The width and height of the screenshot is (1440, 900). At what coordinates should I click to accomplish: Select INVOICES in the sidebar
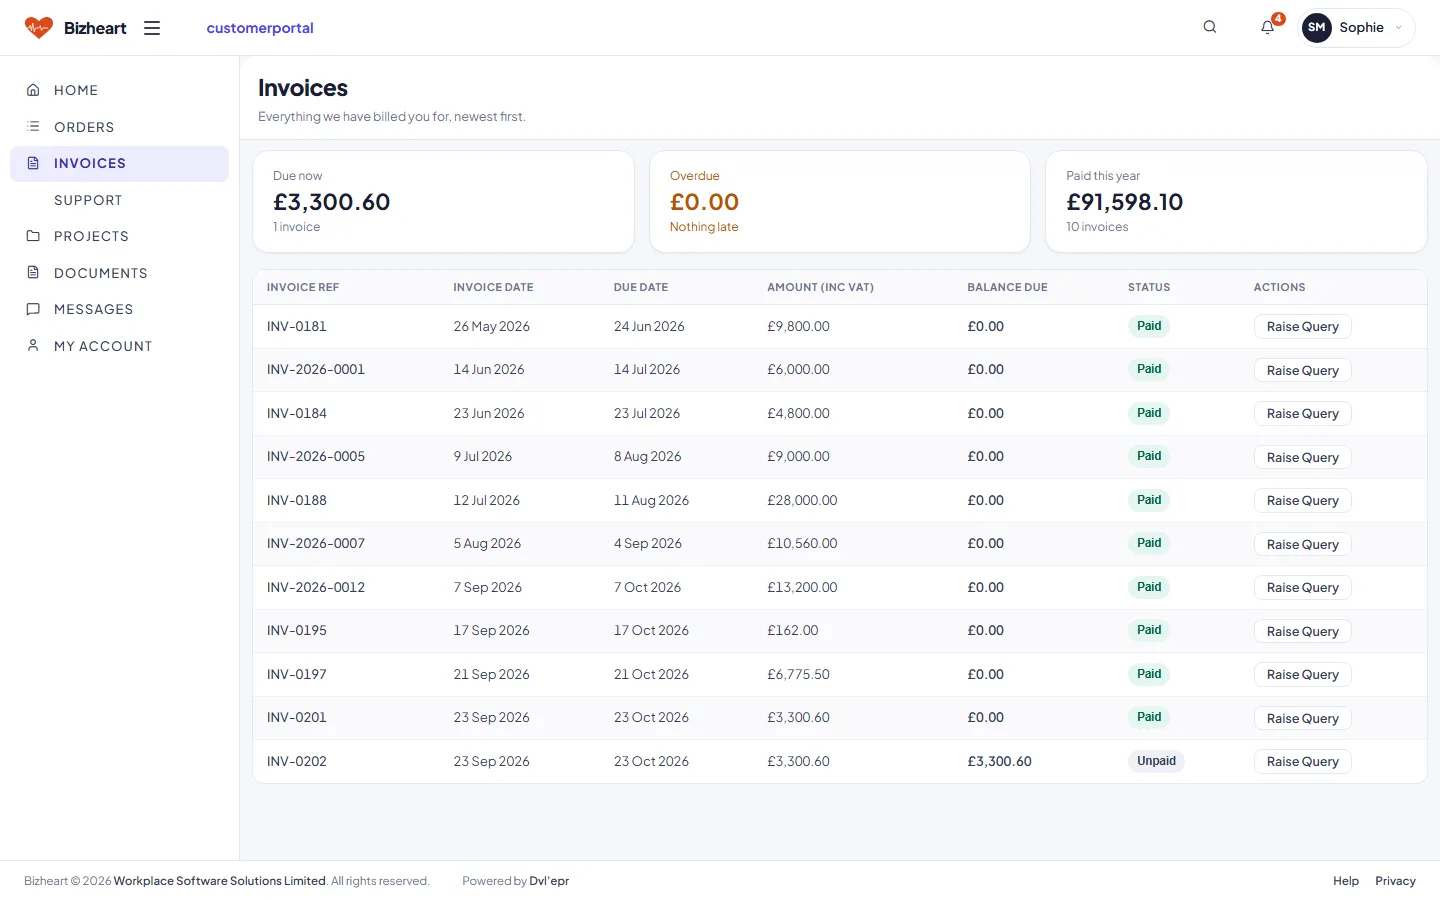119,164
